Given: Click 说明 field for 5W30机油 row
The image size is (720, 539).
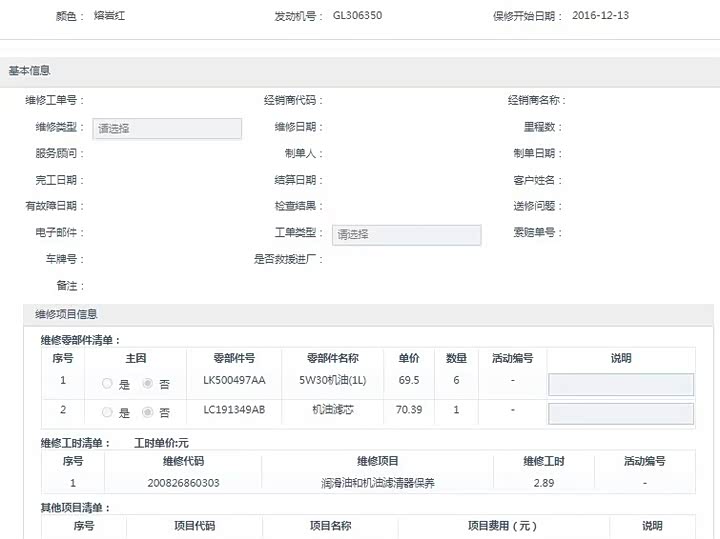Looking at the screenshot, I should (620, 385).
